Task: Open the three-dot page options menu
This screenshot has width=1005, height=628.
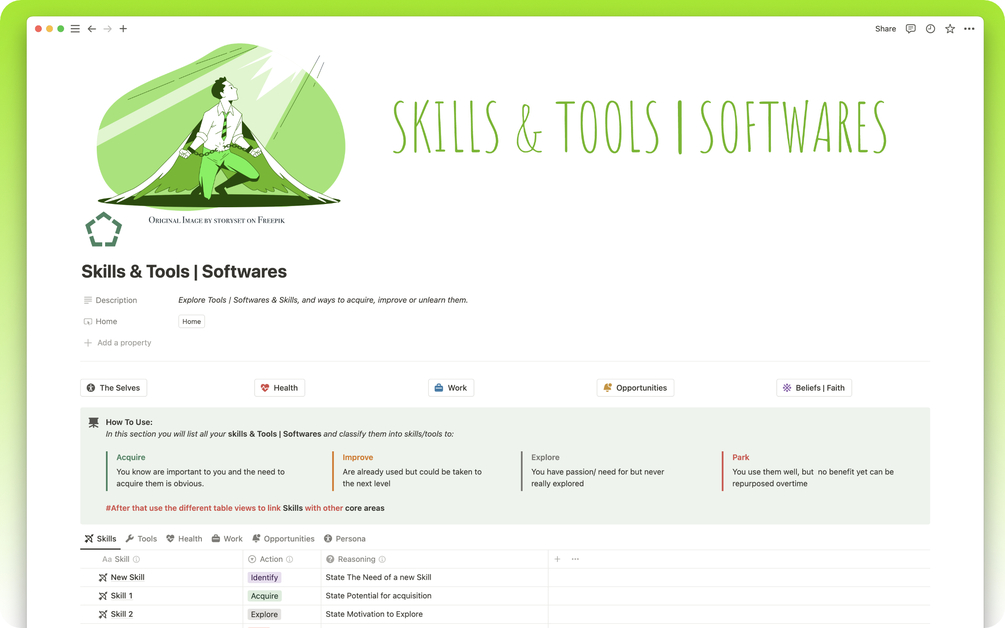Action: pyautogui.click(x=969, y=29)
